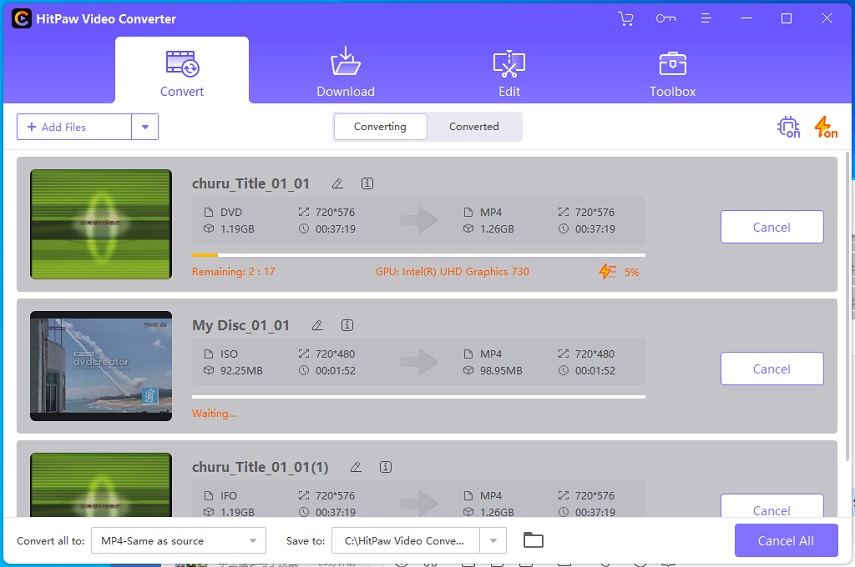Click the file name churu_Title_01_01(1)
This screenshot has height=567, width=855.
coord(260,467)
